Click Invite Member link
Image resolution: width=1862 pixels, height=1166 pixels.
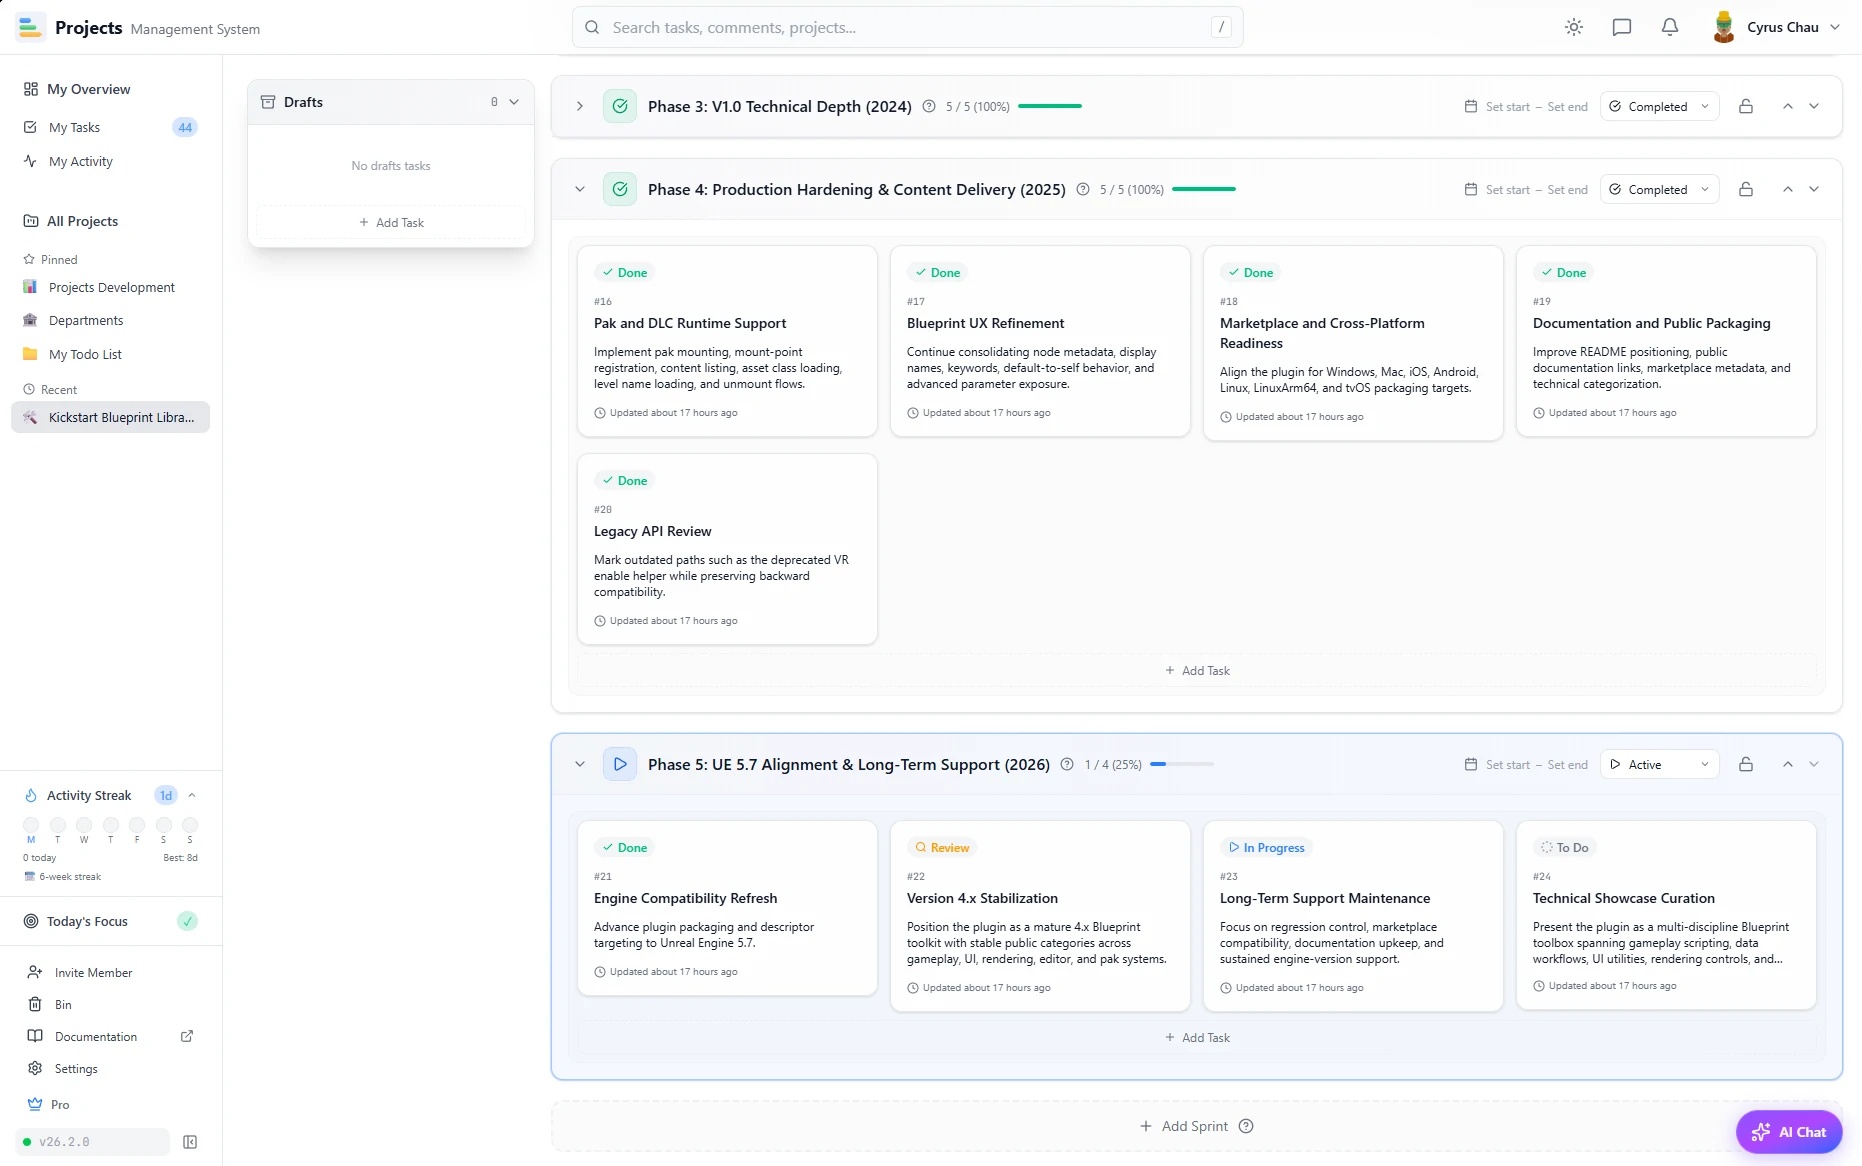click(x=94, y=972)
